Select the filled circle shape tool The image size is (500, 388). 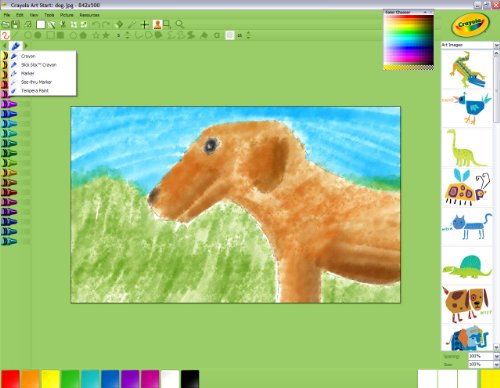(38, 35)
